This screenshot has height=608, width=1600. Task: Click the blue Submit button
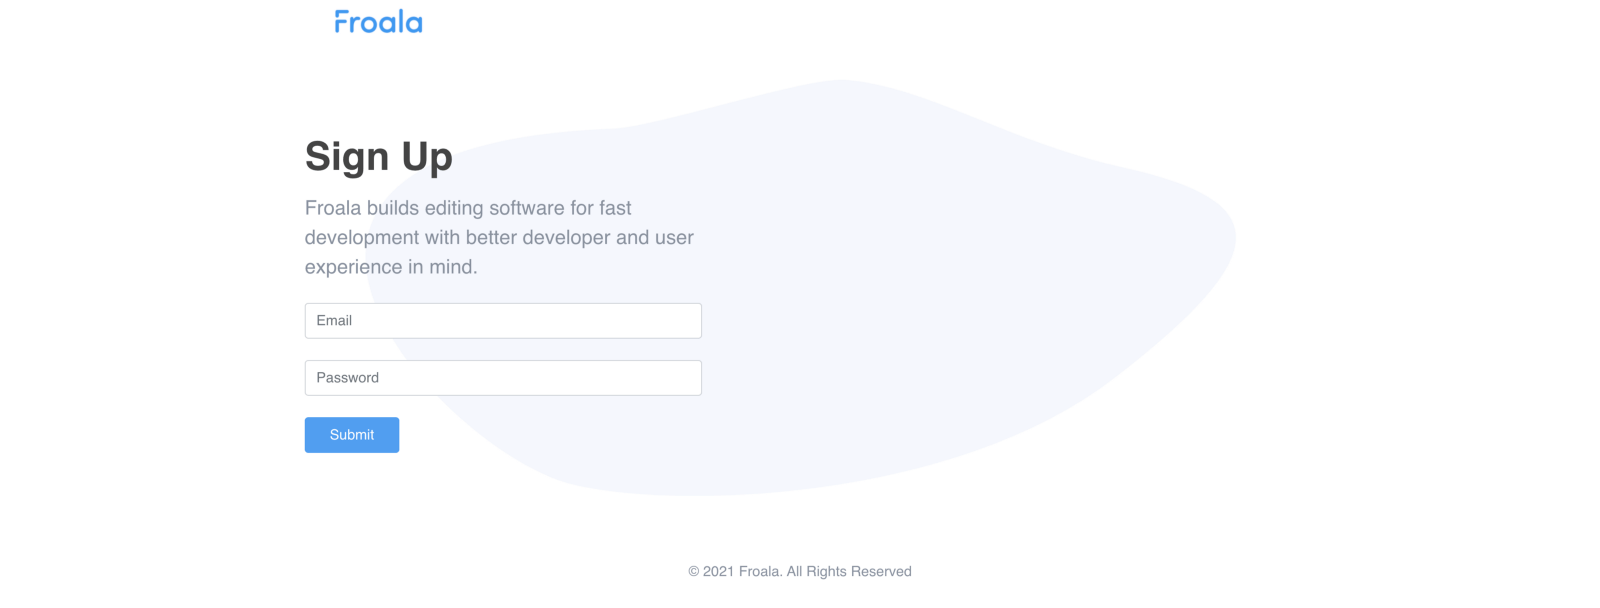[352, 435]
